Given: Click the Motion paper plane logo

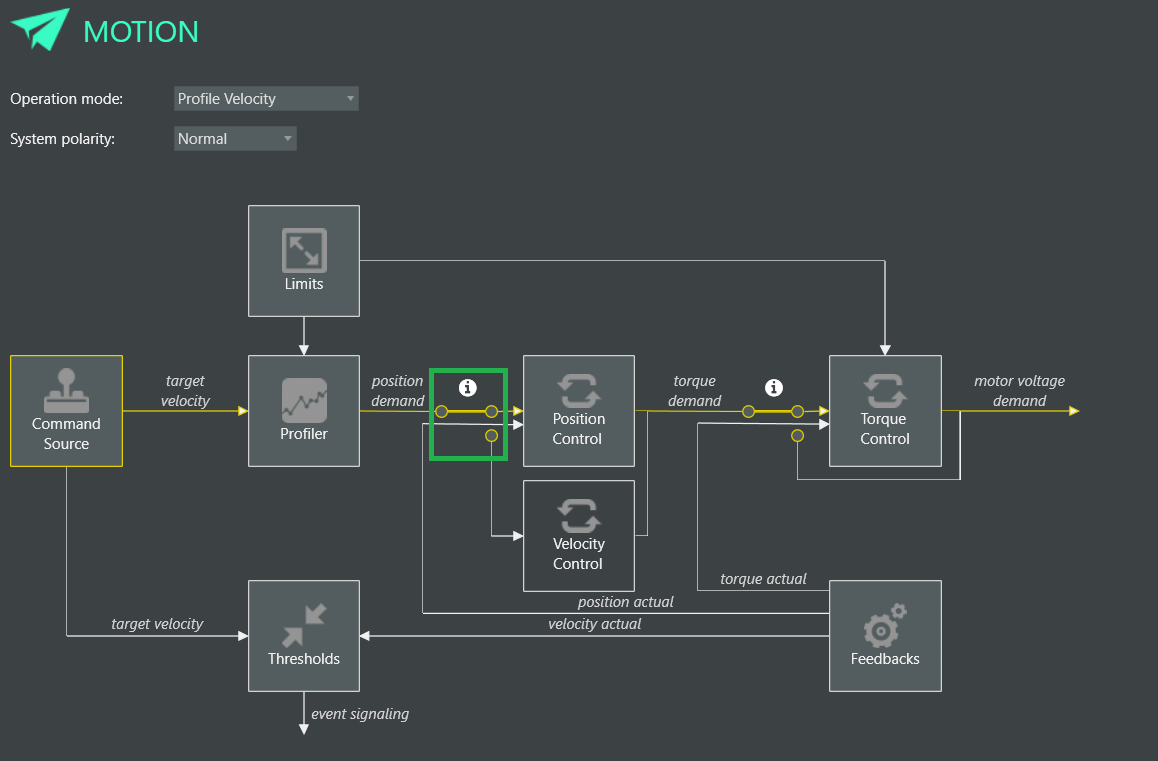Looking at the screenshot, I should pos(40,29).
